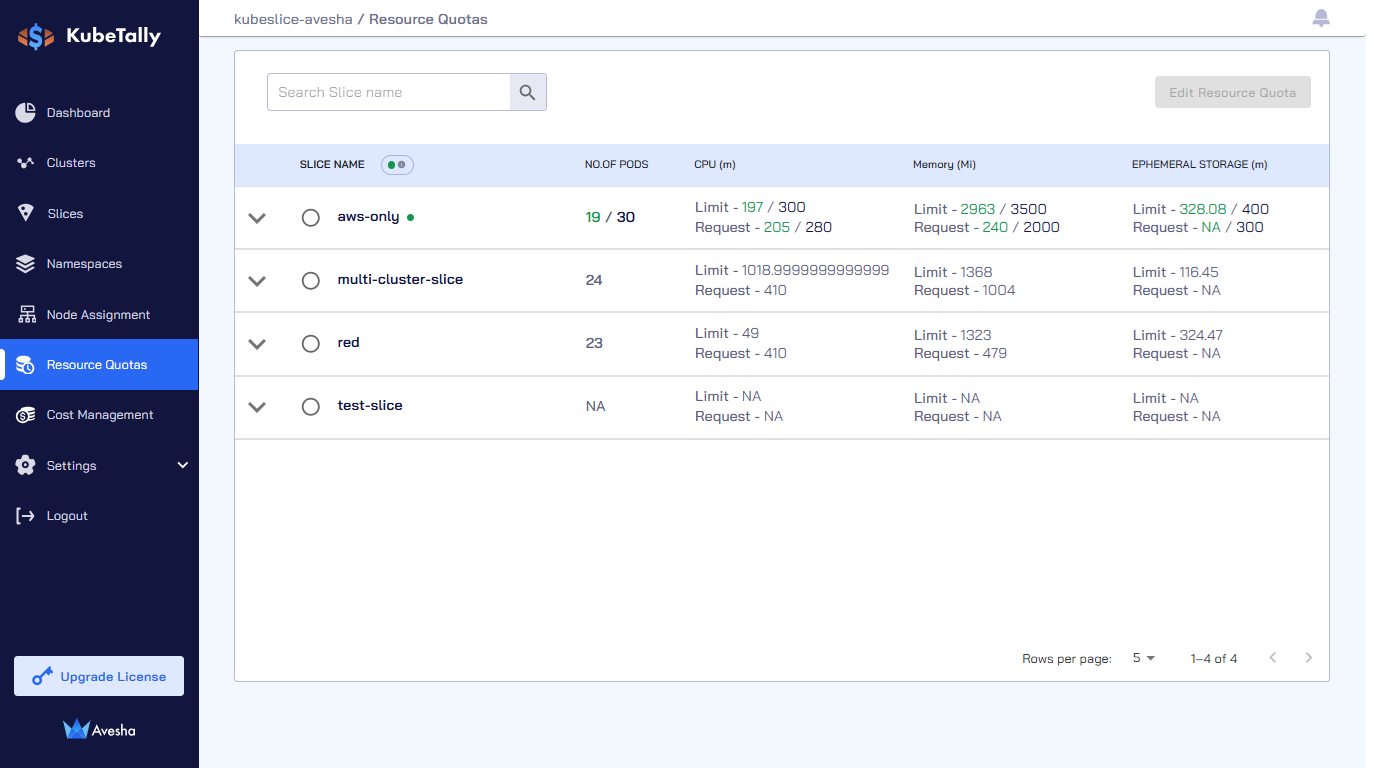
Task: Click the red slice name
Action: point(348,342)
